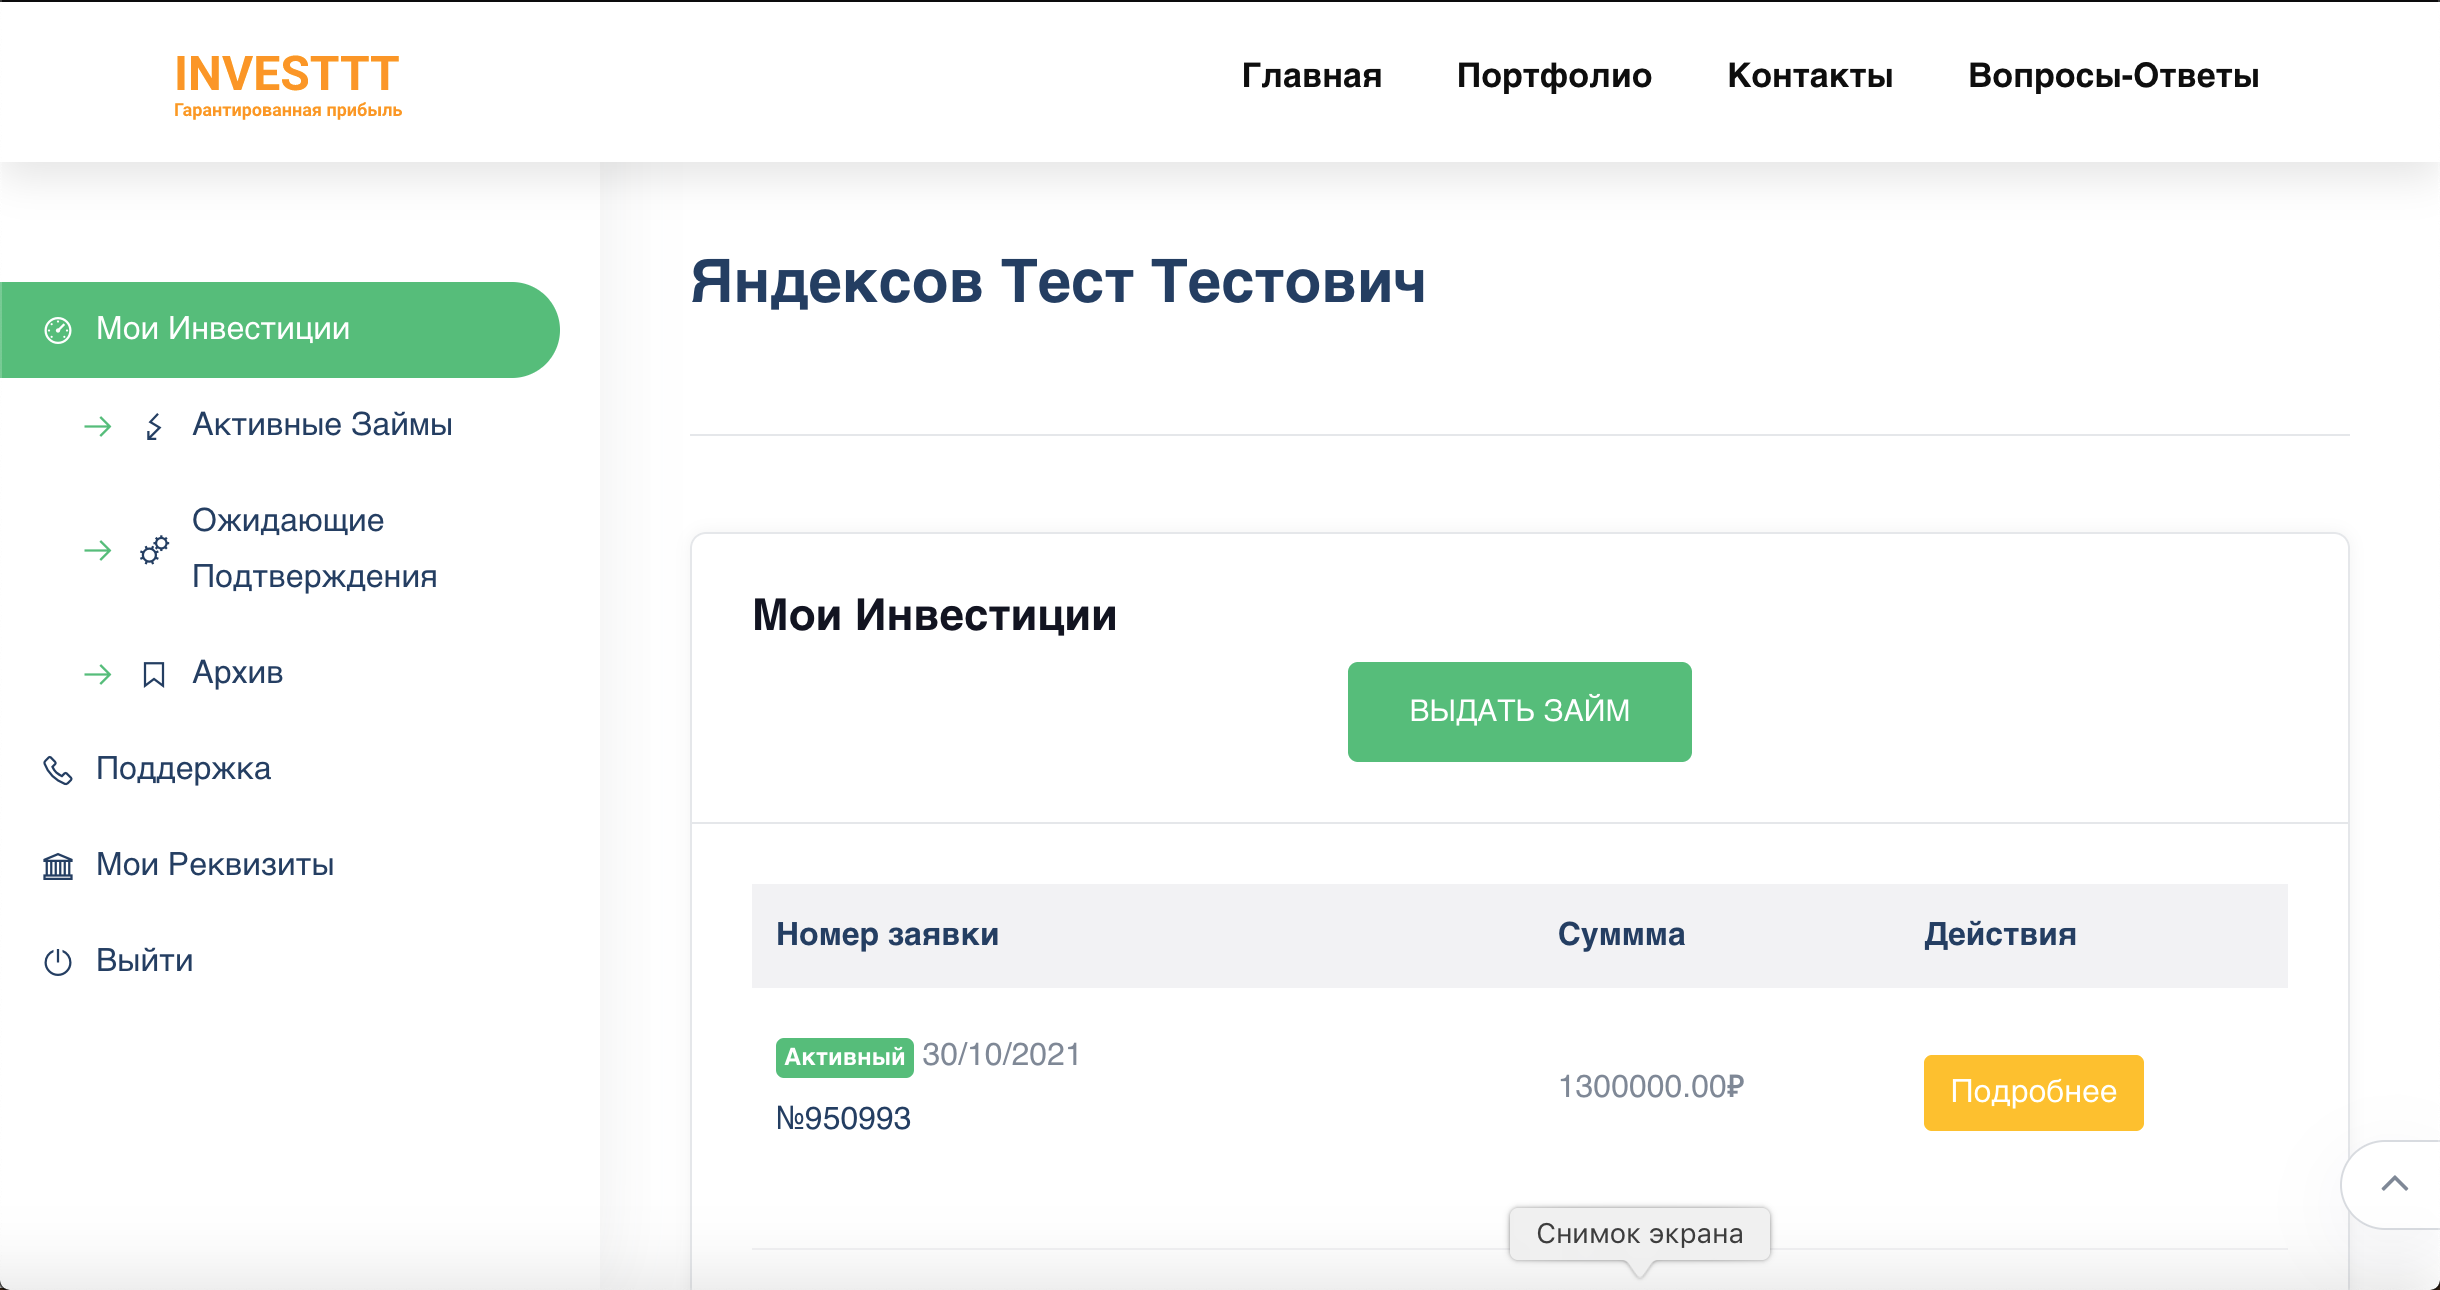
Task: Click the INVESTTT logo
Action: (287, 84)
